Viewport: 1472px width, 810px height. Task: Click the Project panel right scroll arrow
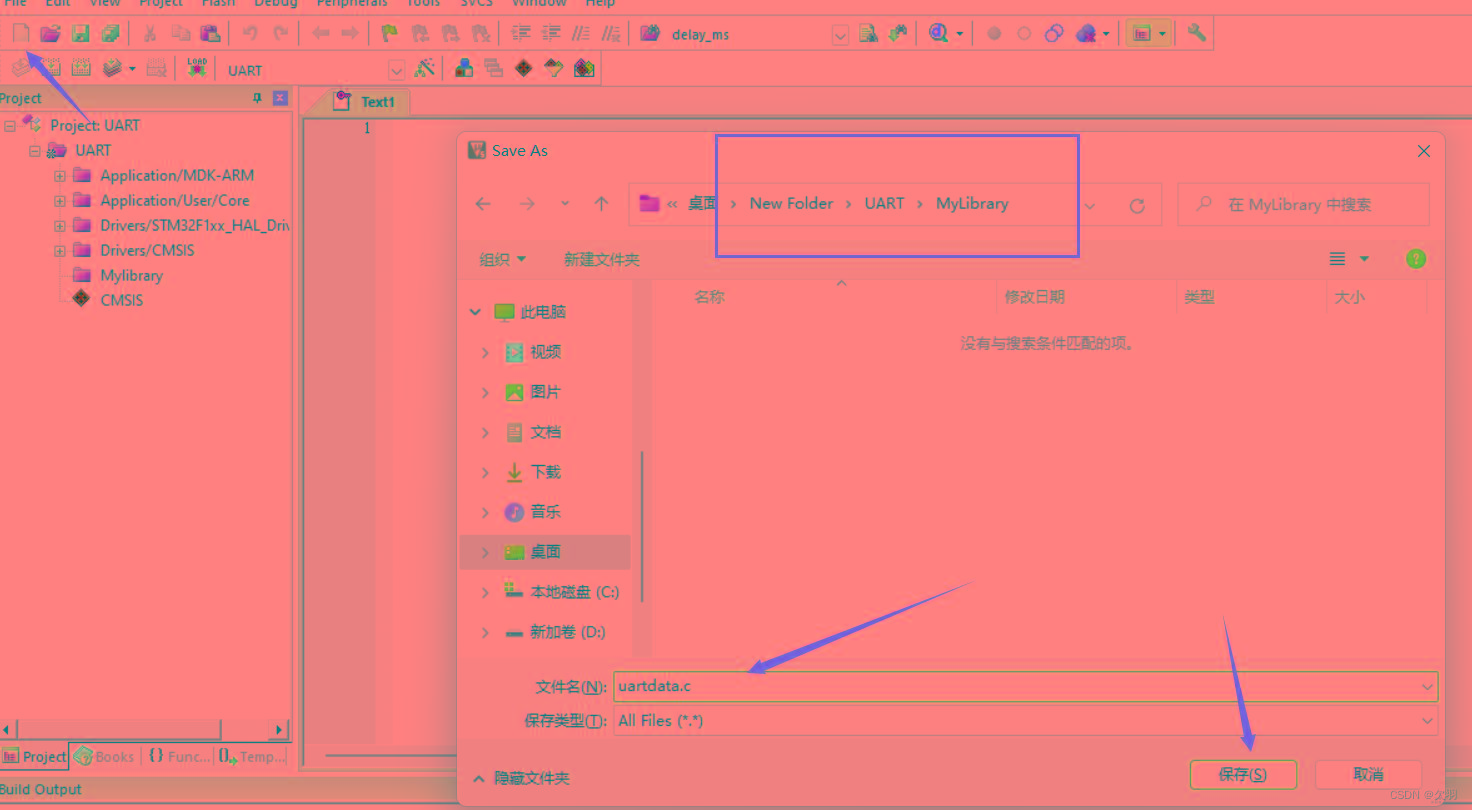click(279, 729)
